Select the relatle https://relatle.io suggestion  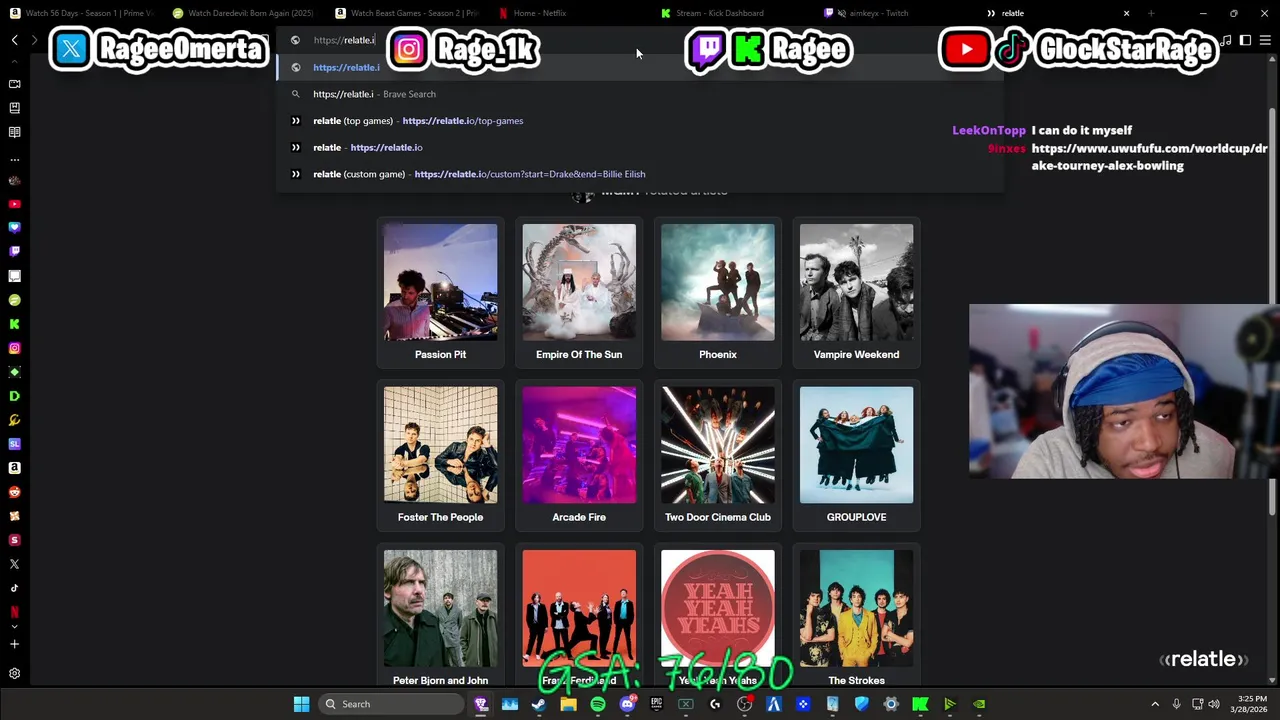640,147
